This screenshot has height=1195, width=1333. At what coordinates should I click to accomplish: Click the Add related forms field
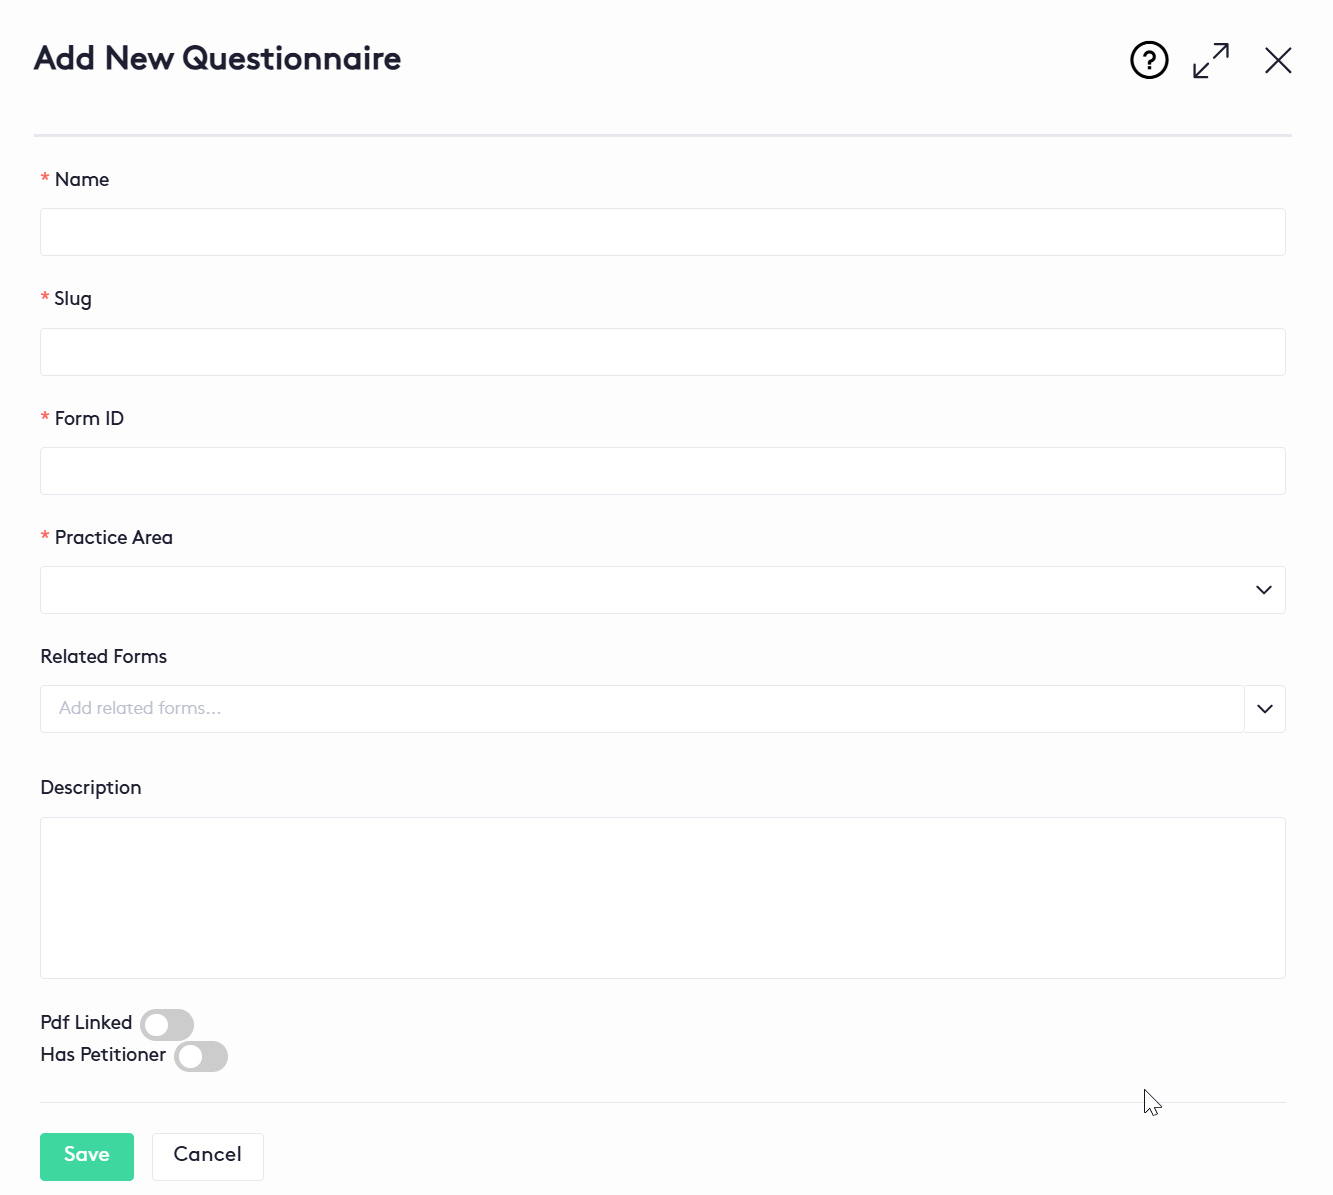pyautogui.click(x=640, y=709)
